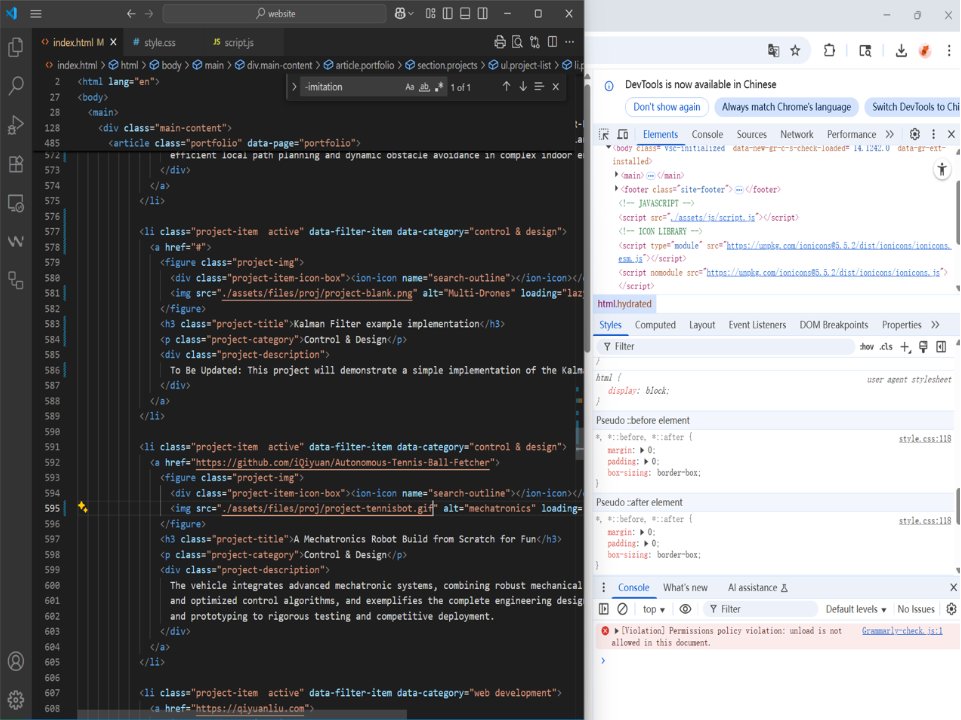
Task: Click the VS Code website search box
Action: (x=275, y=13)
